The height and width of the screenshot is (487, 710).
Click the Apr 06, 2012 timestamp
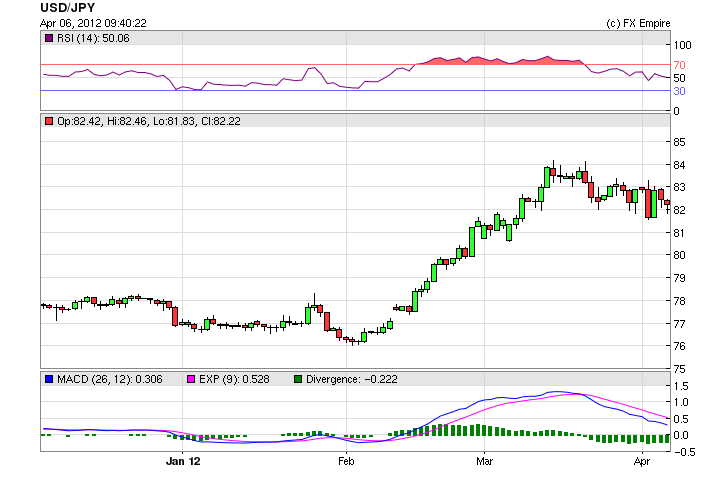point(94,23)
